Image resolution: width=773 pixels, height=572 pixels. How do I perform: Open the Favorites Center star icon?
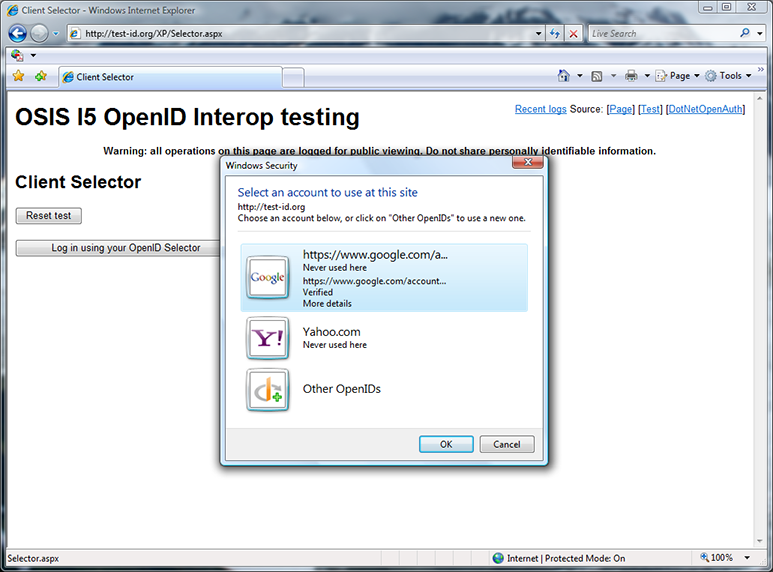[x=18, y=76]
